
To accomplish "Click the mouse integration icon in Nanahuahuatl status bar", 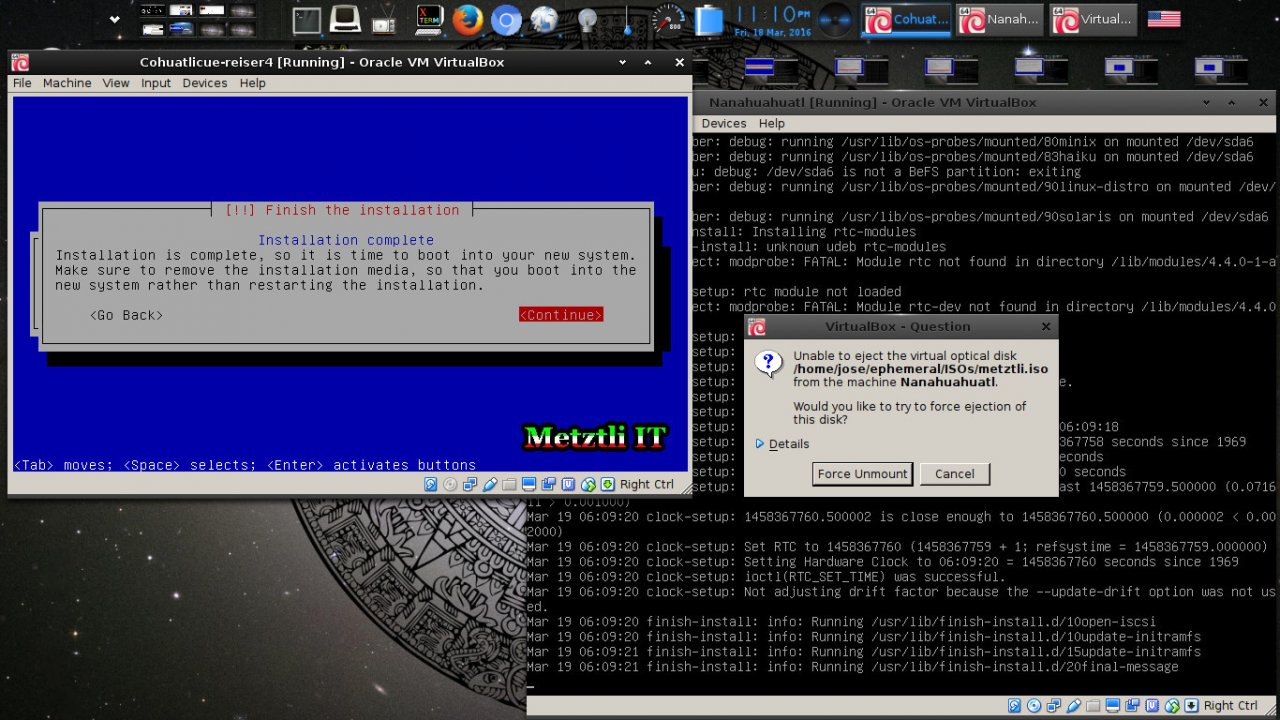I will click(1171, 706).
